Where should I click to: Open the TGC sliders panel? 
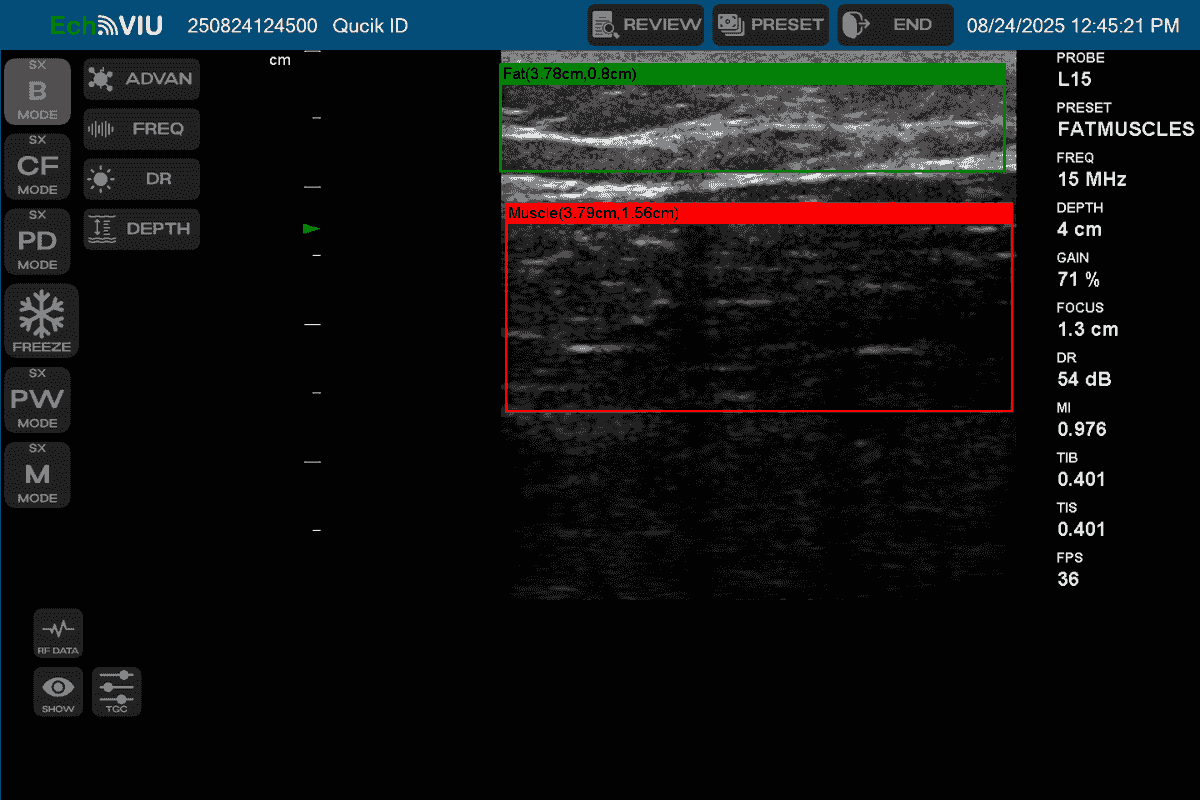point(117,692)
